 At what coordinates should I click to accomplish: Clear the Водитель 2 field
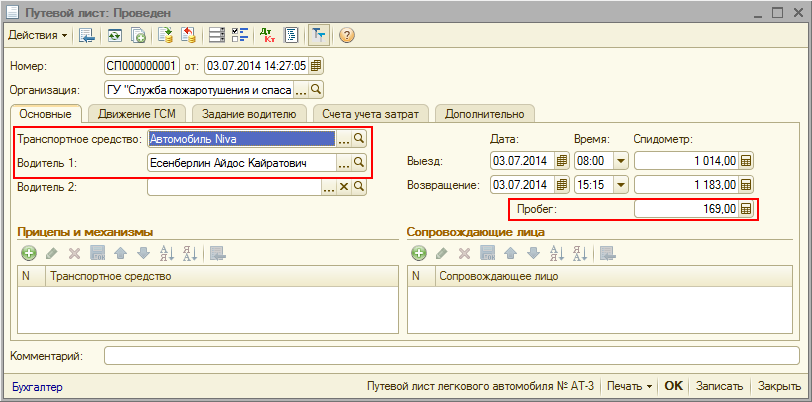tap(344, 186)
